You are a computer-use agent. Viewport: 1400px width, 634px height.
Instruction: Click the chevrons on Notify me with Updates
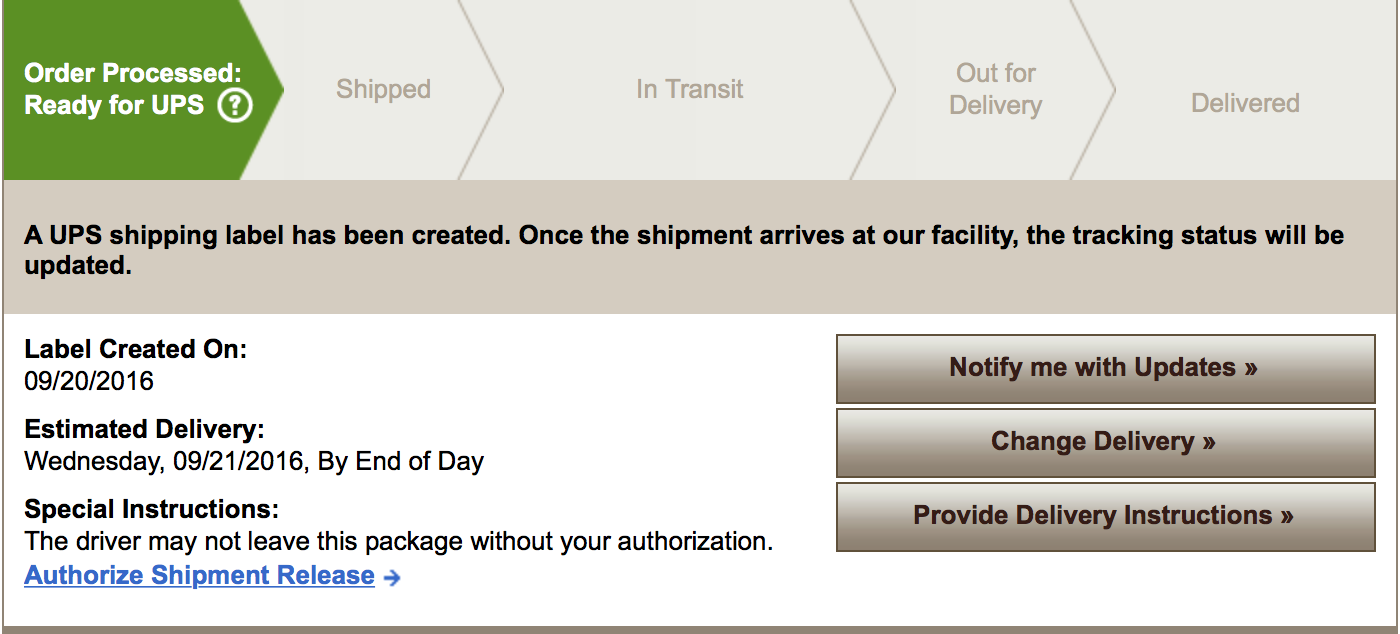(x=1251, y=368)
